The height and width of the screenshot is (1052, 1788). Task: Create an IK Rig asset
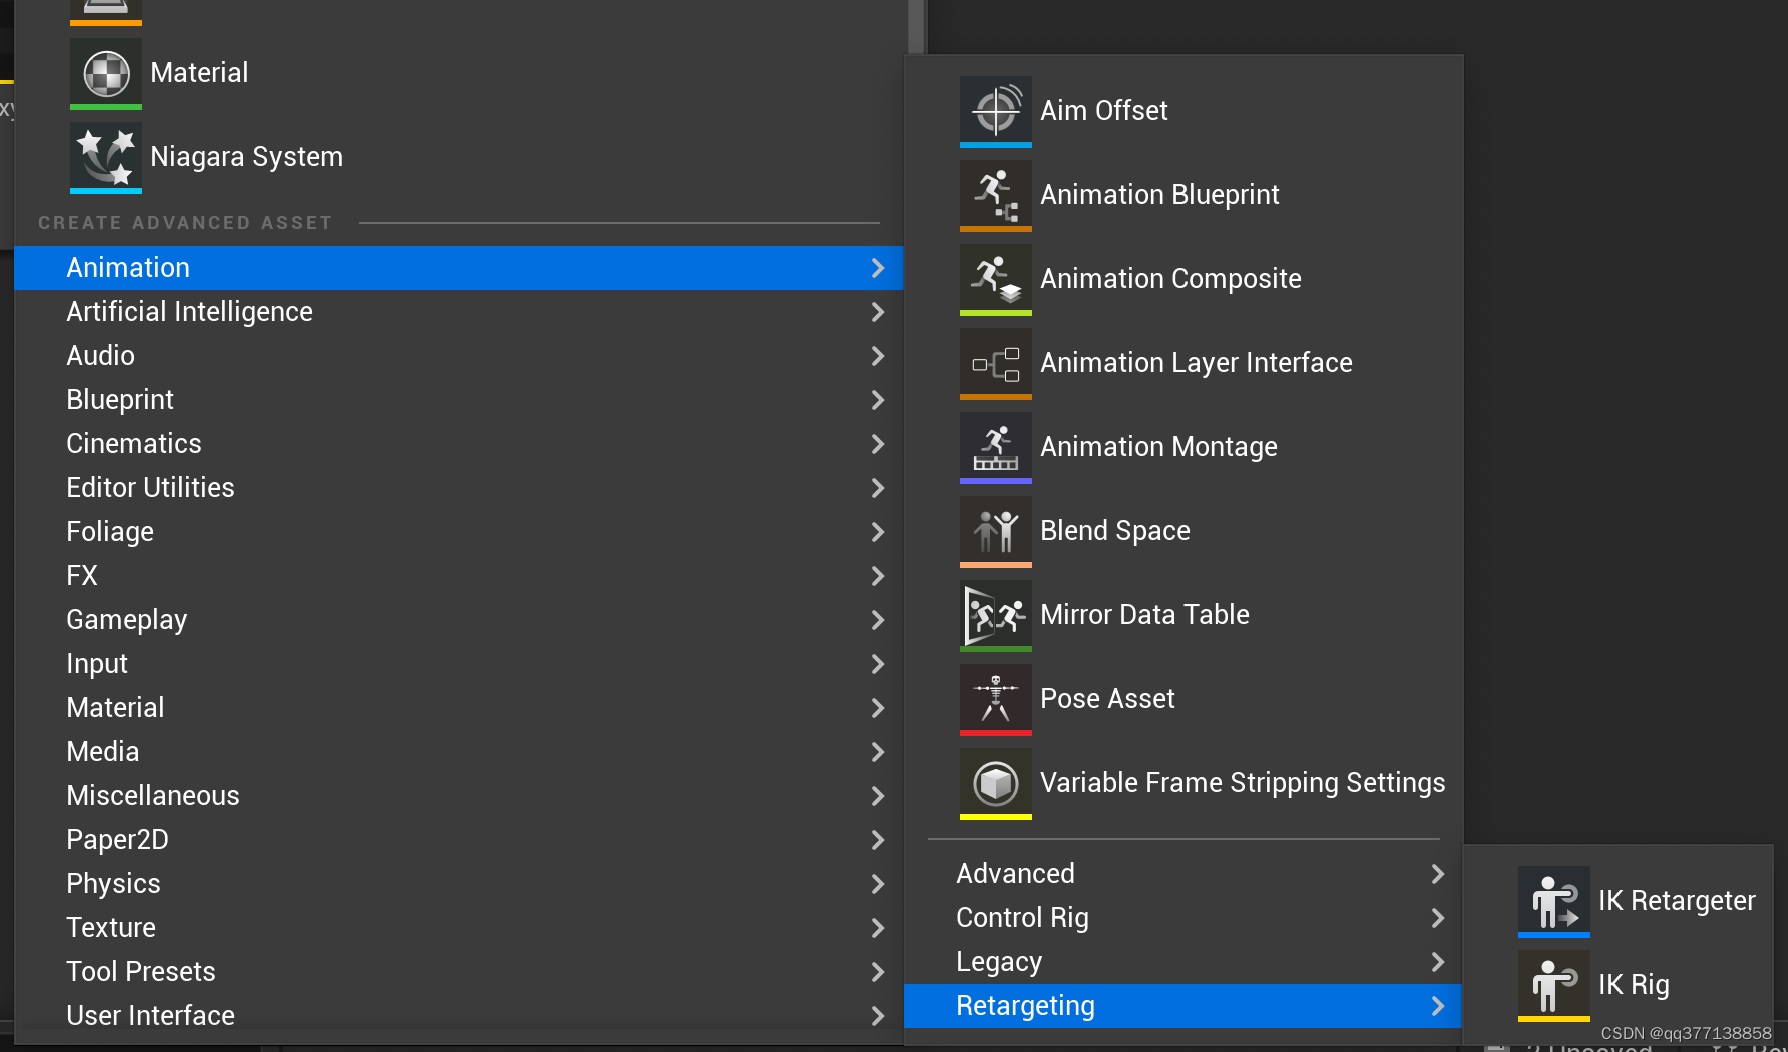click(x=1619, y=985)
